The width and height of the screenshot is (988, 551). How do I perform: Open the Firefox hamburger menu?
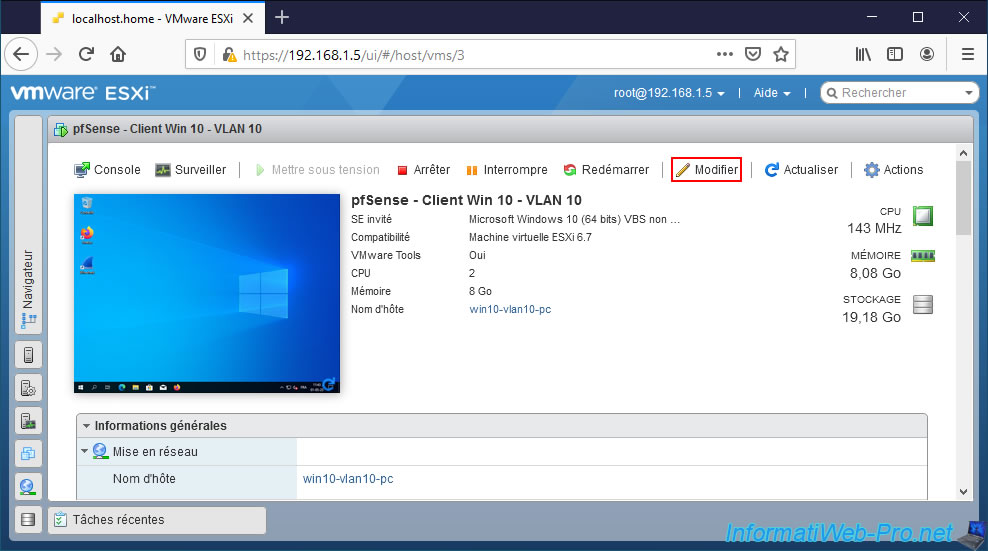click(968, 54)
